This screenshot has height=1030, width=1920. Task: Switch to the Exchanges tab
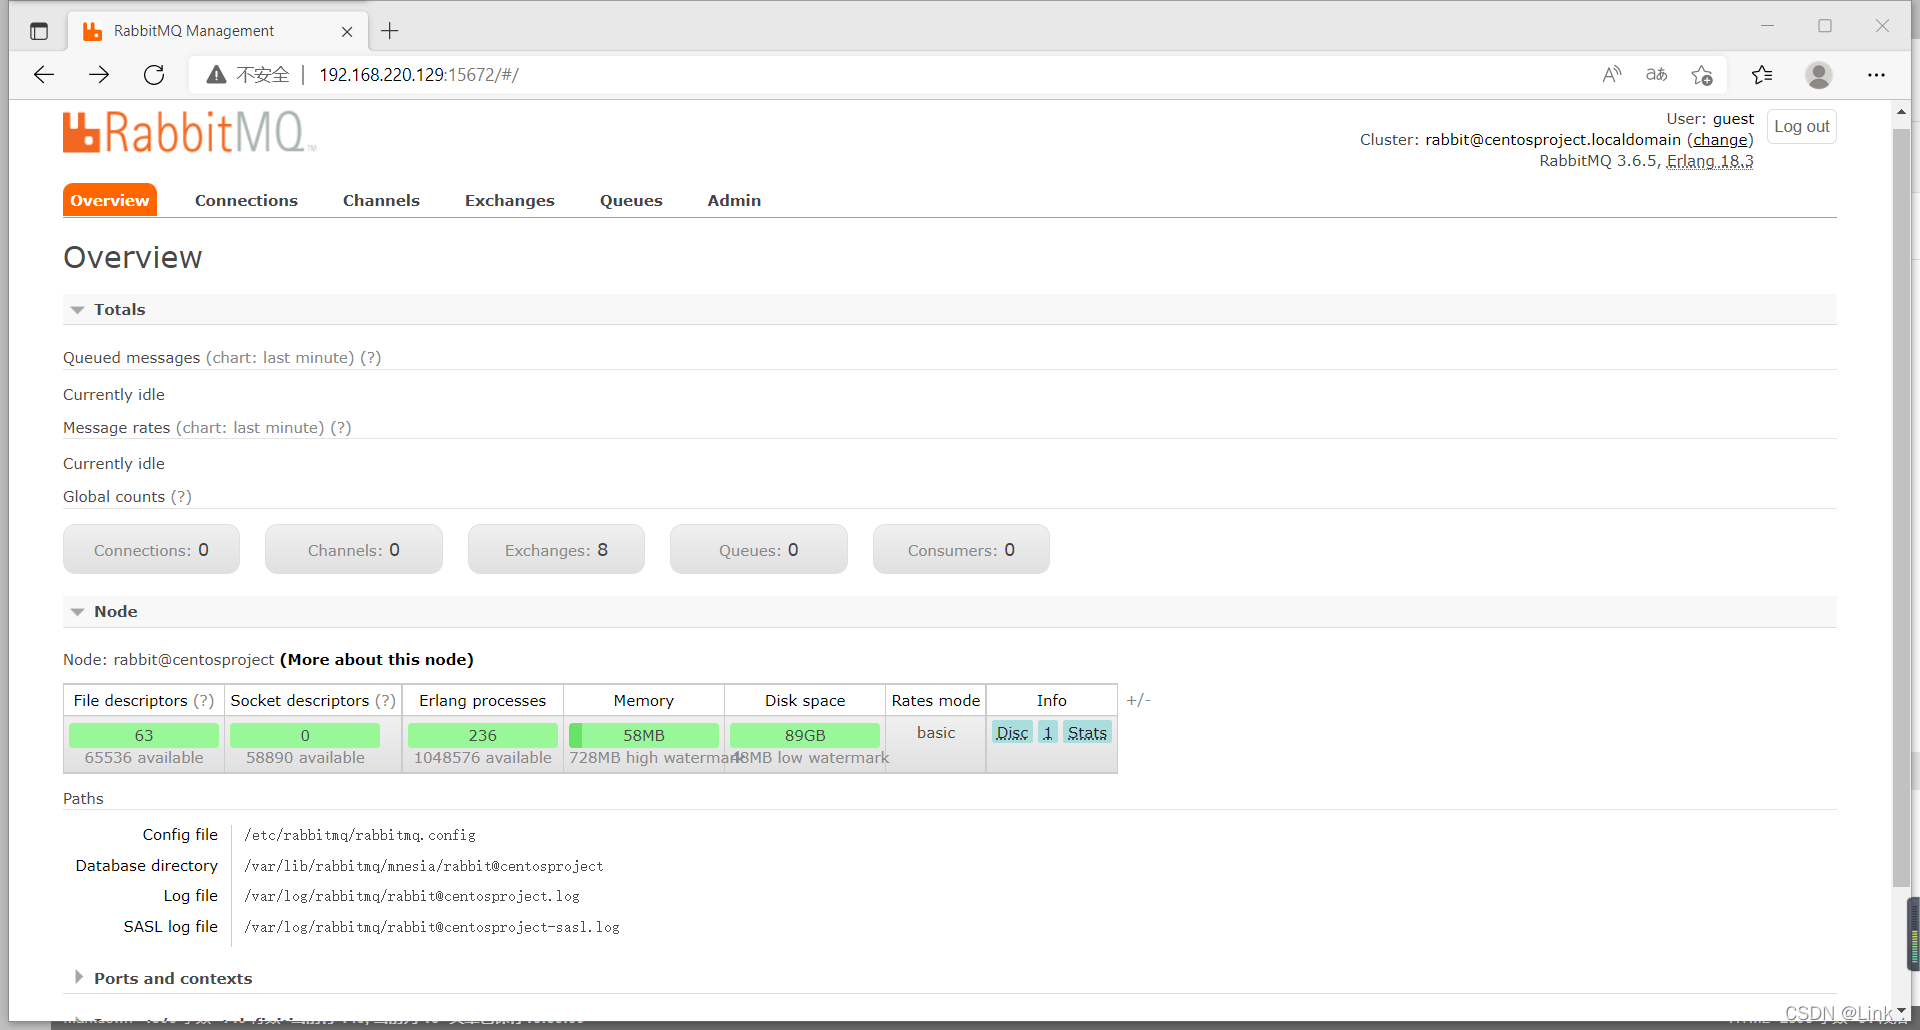509,200
